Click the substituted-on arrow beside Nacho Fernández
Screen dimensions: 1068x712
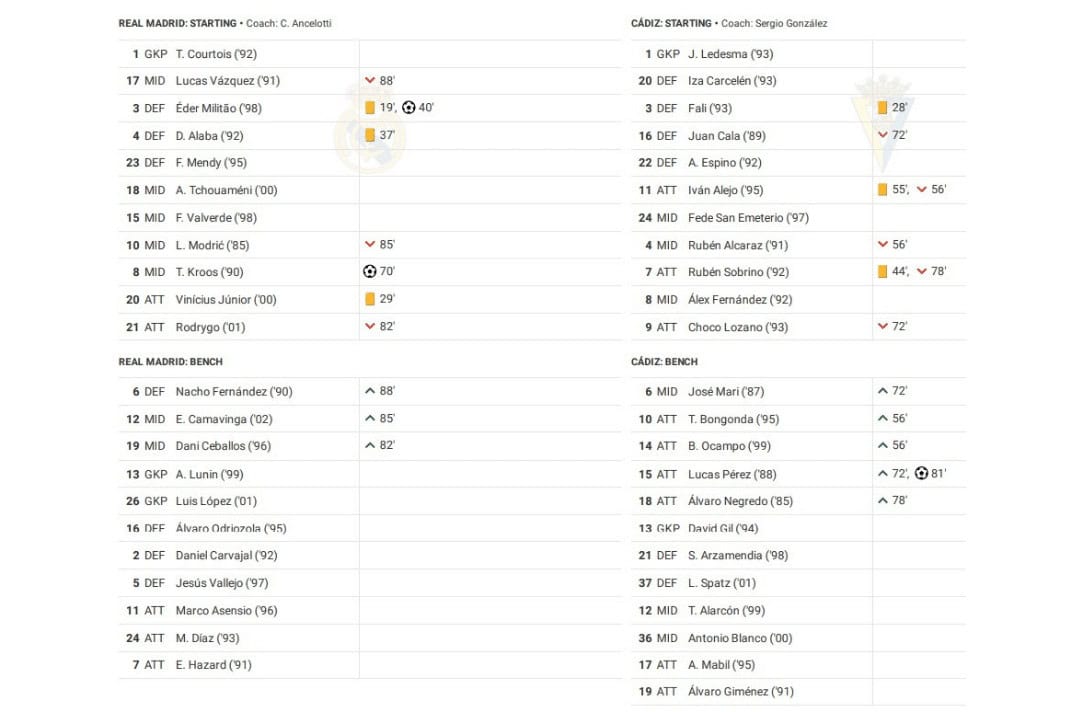tap(370, 391)
